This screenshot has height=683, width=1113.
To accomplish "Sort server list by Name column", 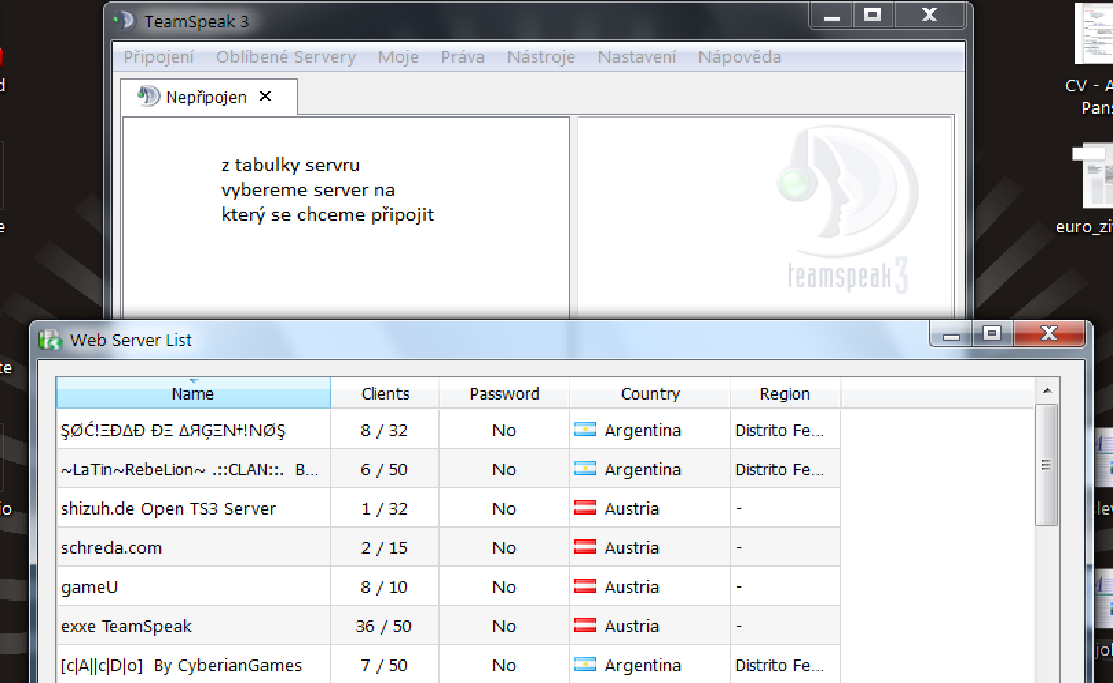I will tap(193, 394).
